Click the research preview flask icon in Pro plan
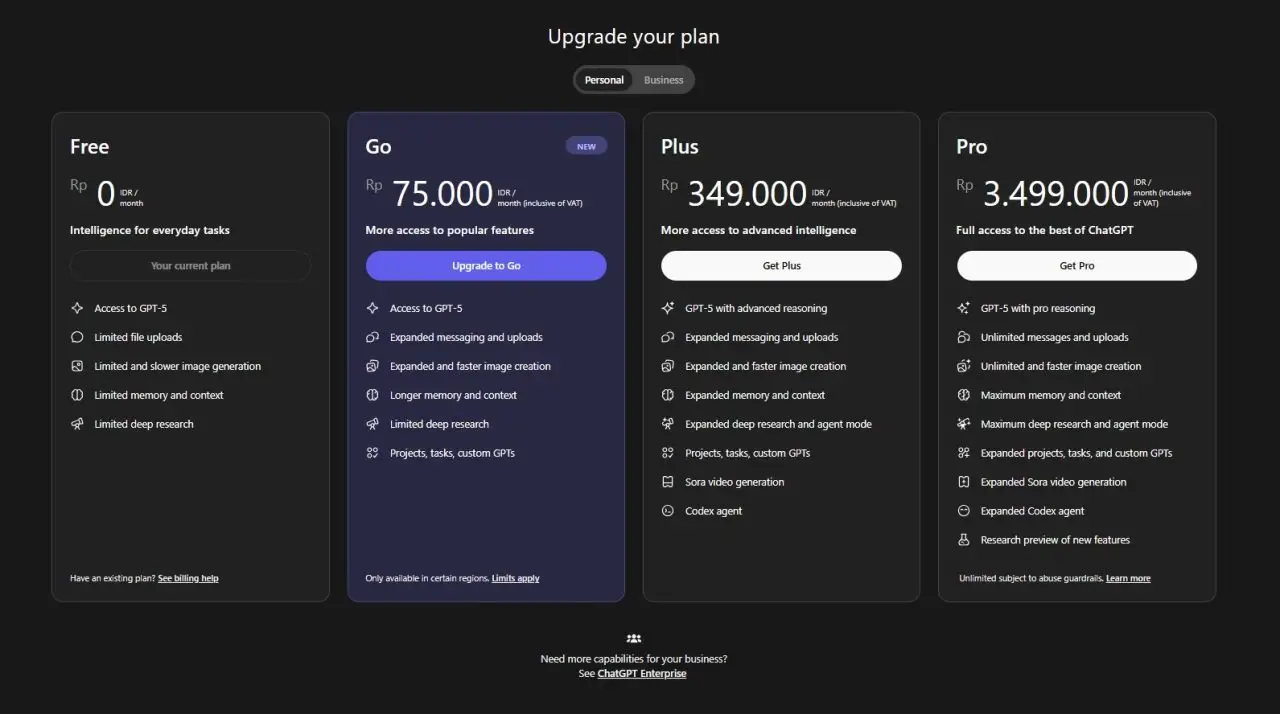 (x=963, y=540)
